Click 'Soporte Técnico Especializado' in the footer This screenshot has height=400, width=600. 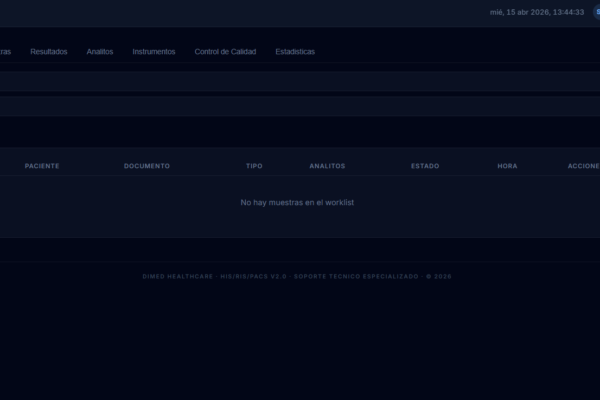(355, 276)
